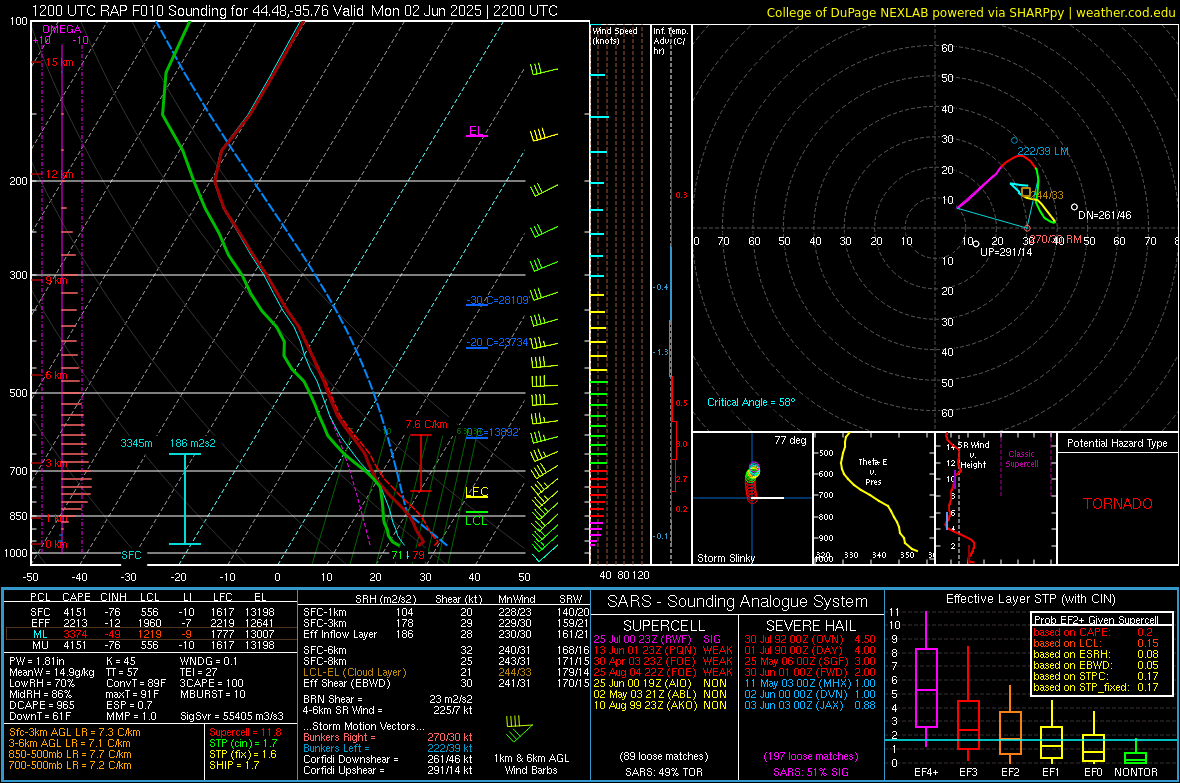Click the "UP=291/14" hodograph label

[x=1006, y=251]
